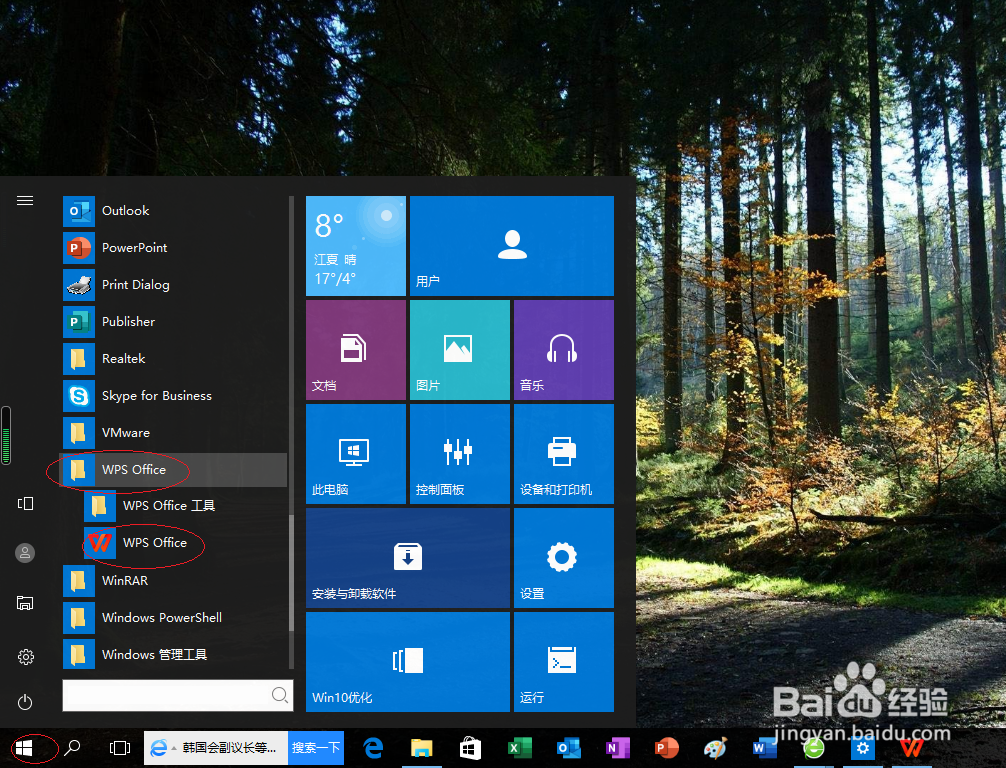Image resolution: width=1006 pixels, height=768 pixels.
Task: Launch OneNote from the taskbar
Action: 617,748
